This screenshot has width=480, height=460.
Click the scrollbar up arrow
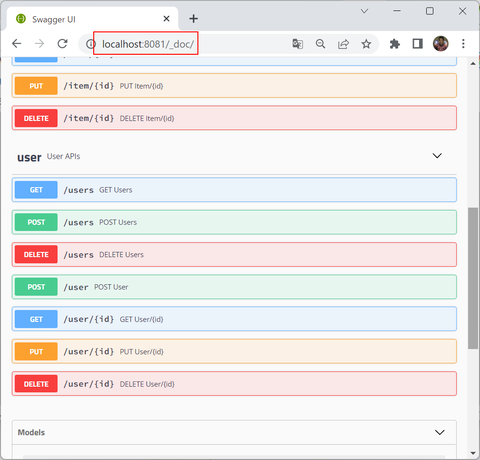click(x=473, y=63)
